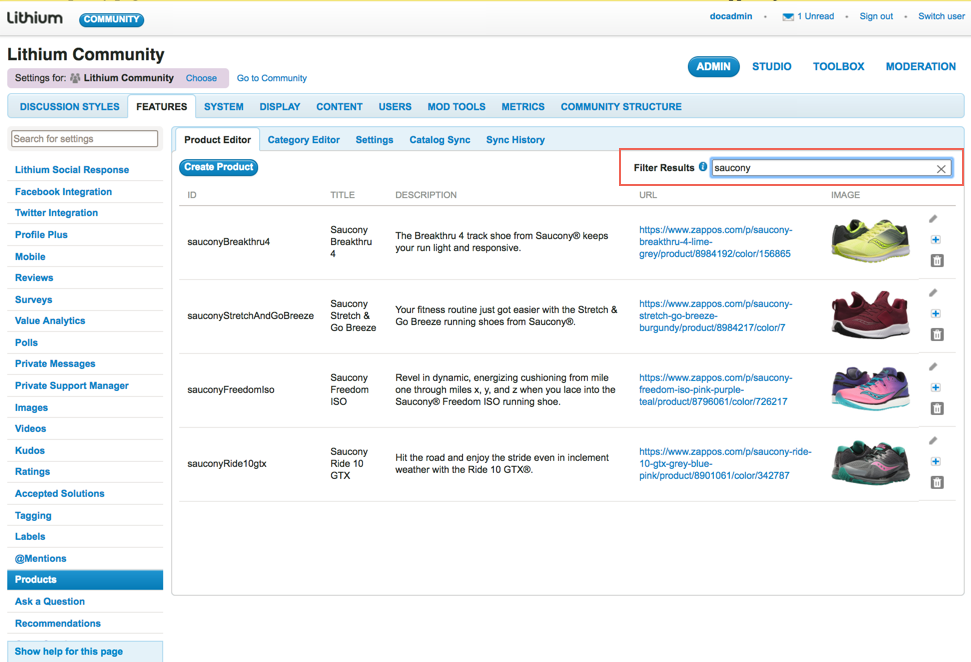Delete the sauconyBreakthru4 product with trash icon

(937, 261)
